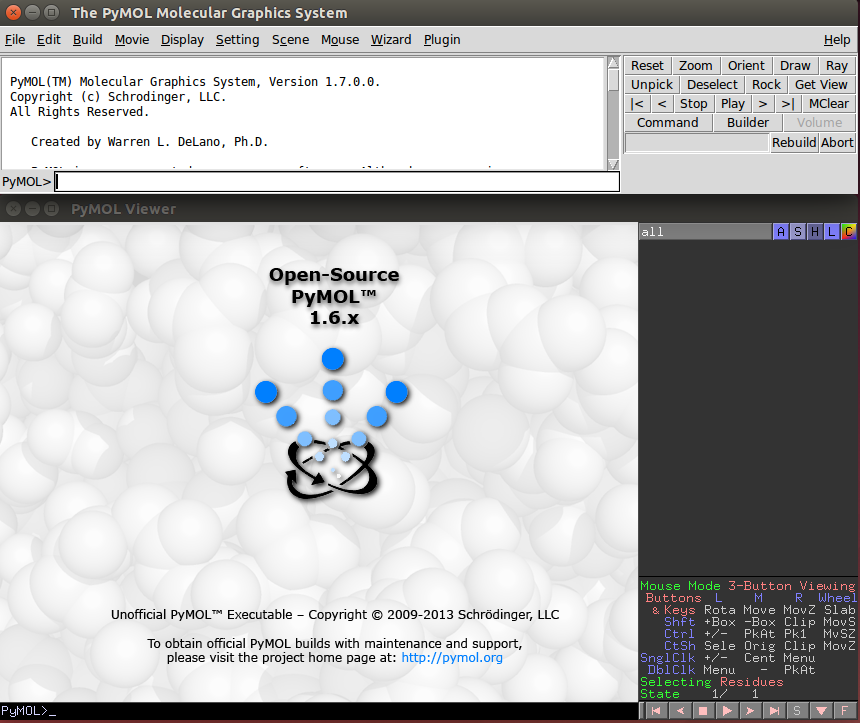860x723 pixels.
Task: Open the A (Action) menu for all
Action: click(781, 232)
